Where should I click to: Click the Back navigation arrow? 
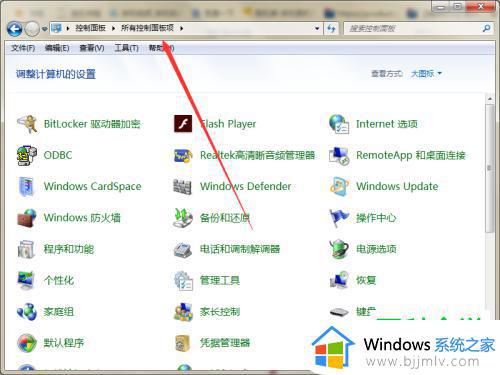15,29
